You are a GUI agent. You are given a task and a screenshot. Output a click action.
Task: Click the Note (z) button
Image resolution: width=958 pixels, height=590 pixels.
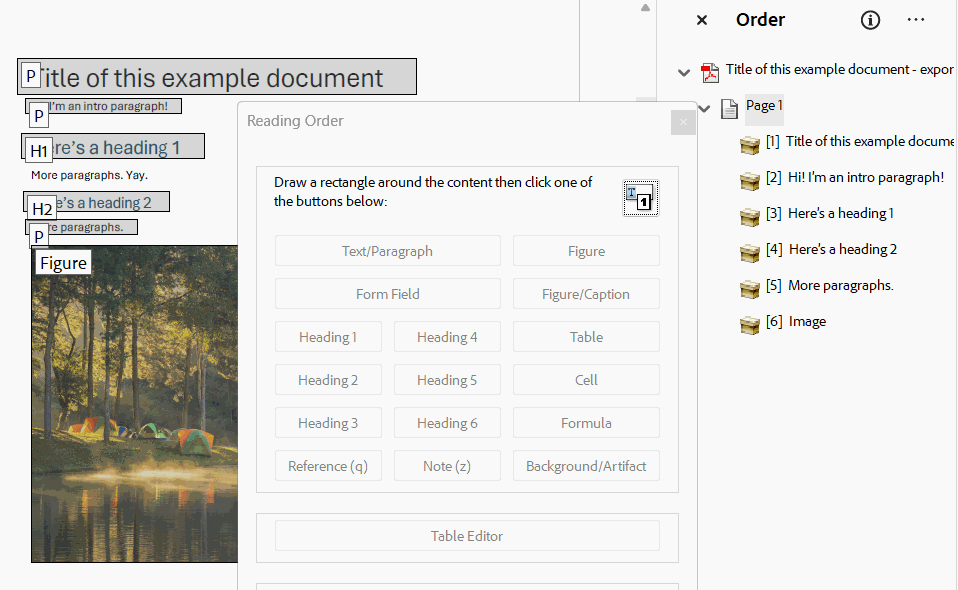click(447, 466)
